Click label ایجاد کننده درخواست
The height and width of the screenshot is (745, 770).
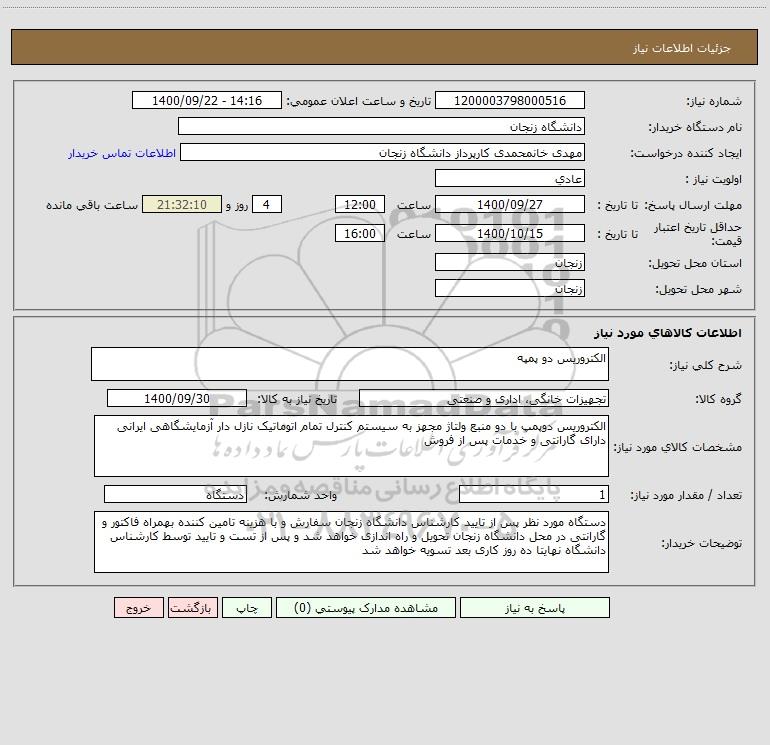click(x=686, y=153)
